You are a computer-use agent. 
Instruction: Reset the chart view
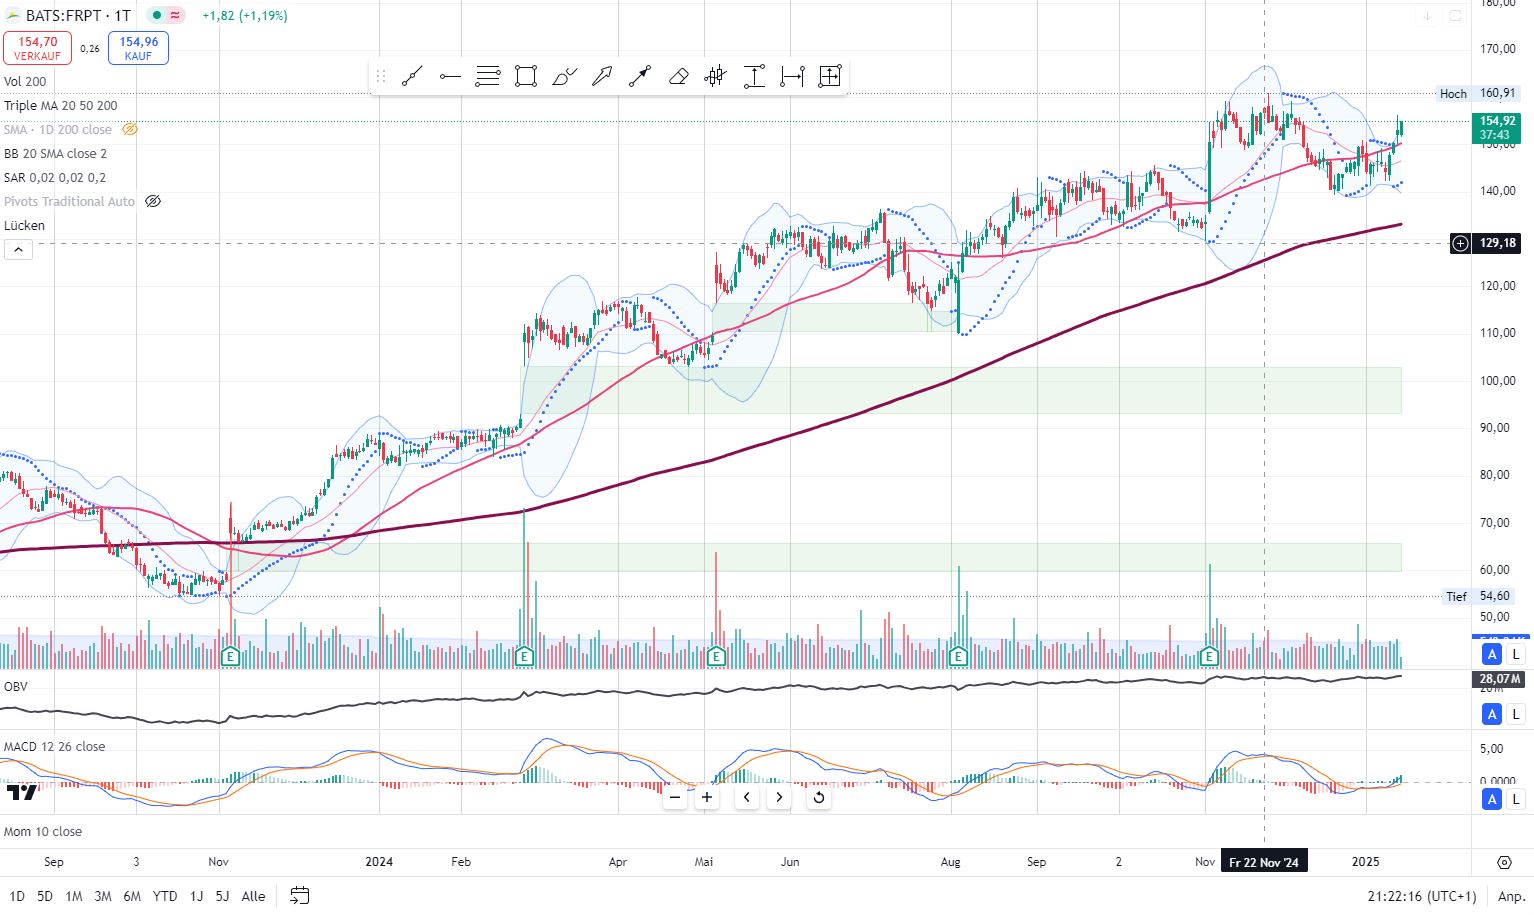[x=818, y=797]
